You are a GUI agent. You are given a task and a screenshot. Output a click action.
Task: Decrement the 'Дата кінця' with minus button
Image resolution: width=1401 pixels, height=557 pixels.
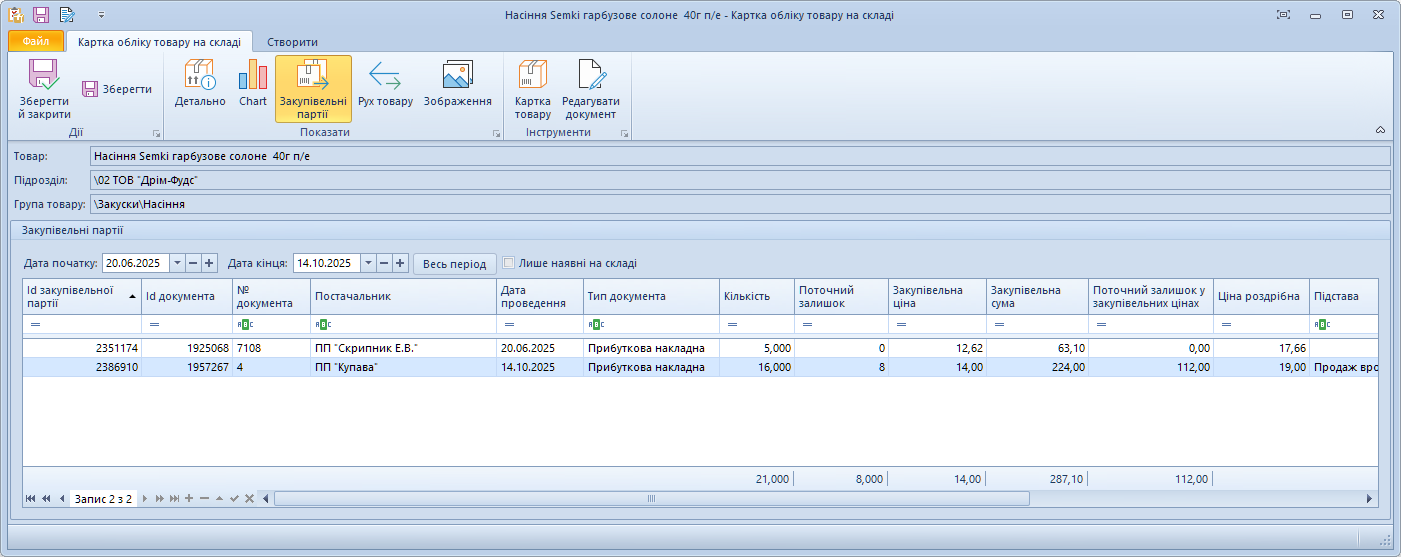(384, 263)
